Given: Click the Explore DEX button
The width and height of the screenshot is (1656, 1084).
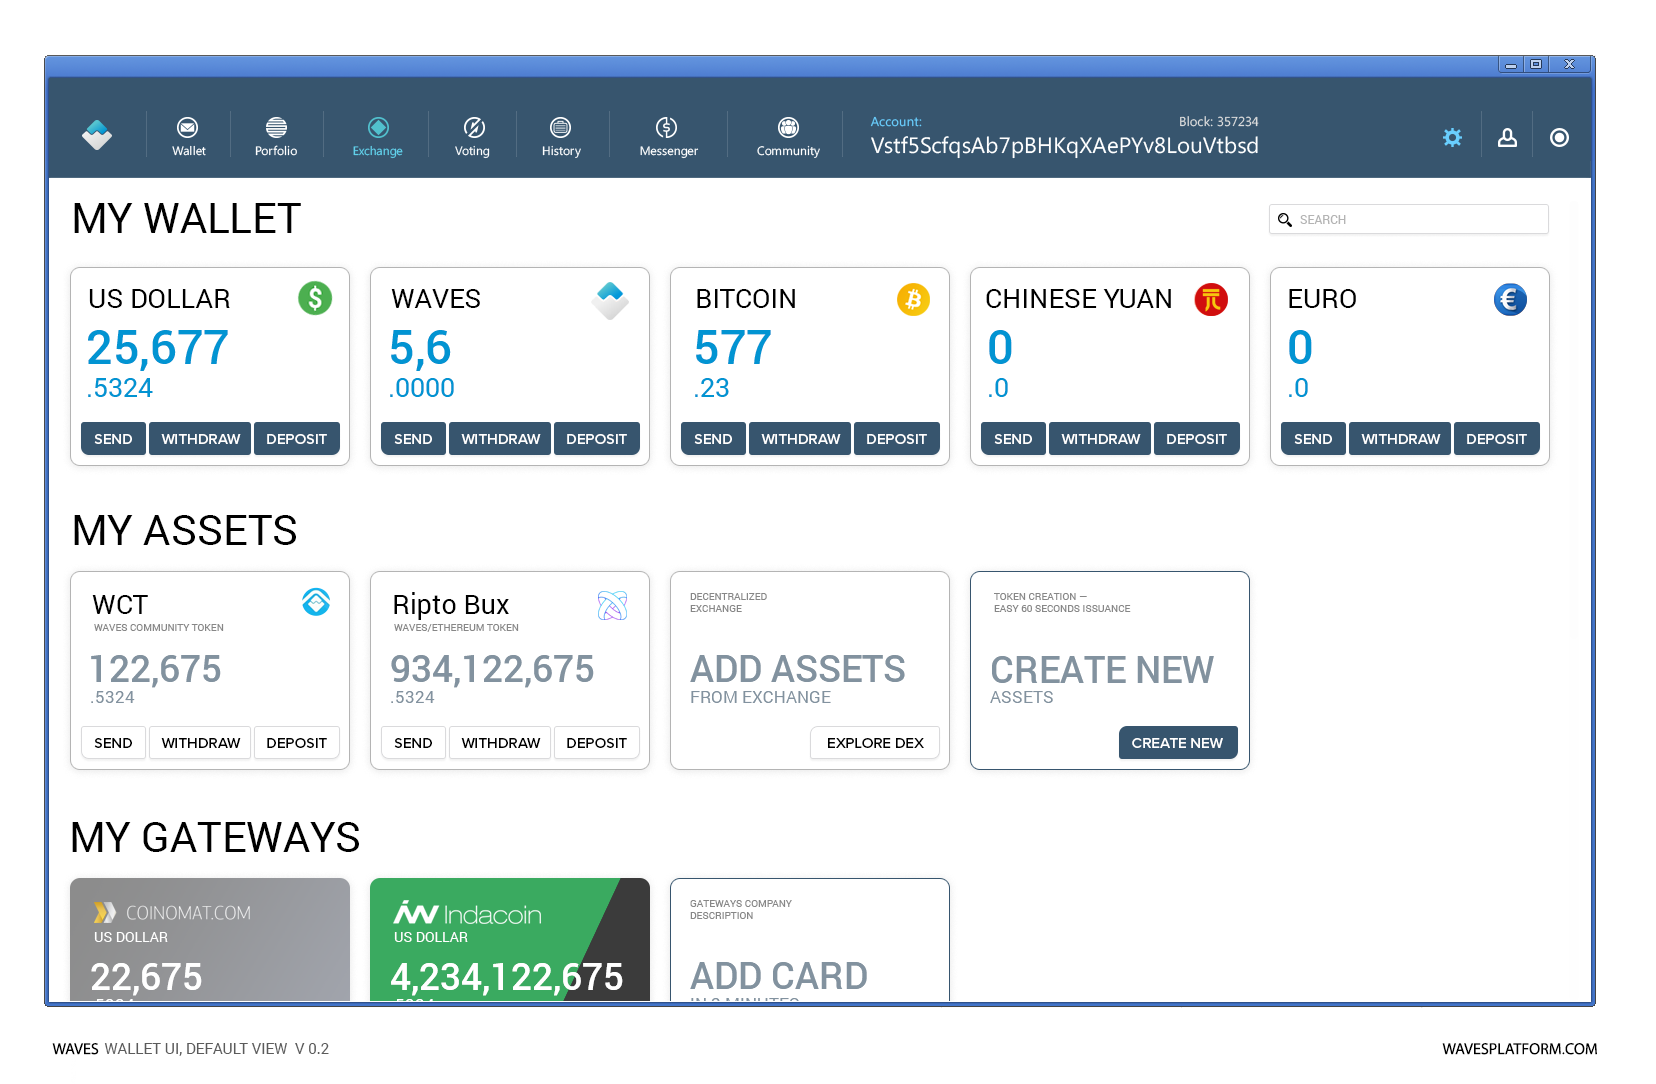Looking at the screenshot, I should point(875,743).
